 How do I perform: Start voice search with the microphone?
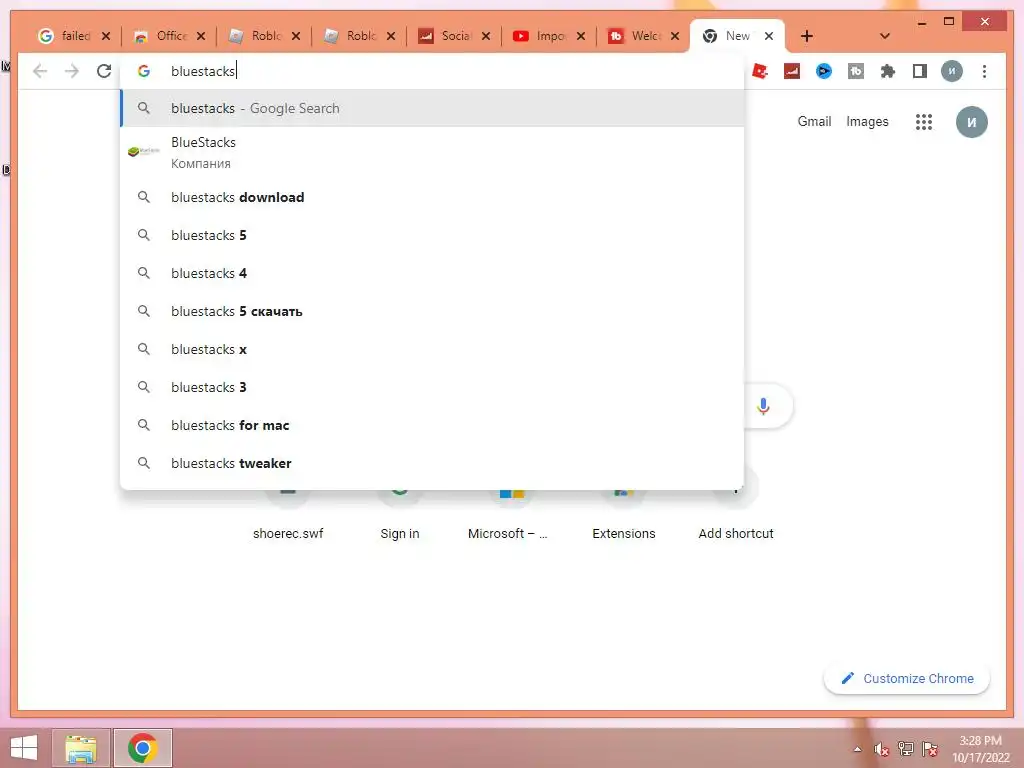click(x=763, y=406)
